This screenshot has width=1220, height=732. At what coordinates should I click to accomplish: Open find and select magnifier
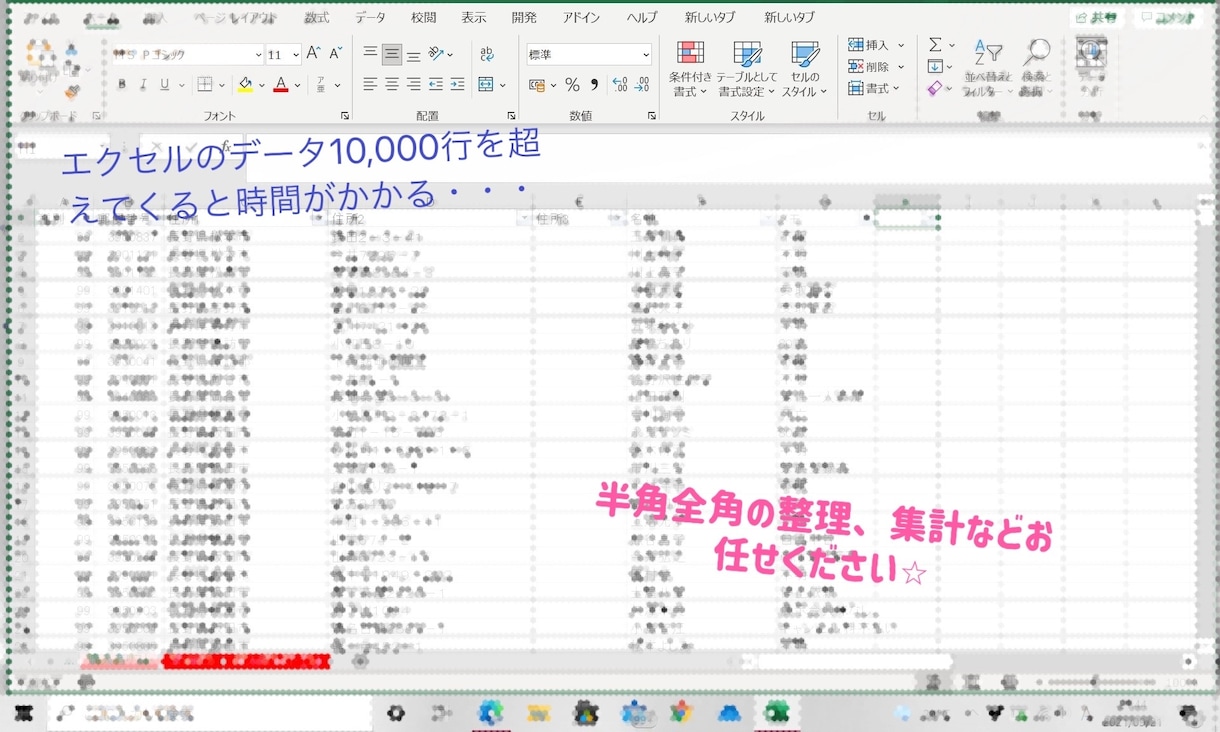(1037, 68)
